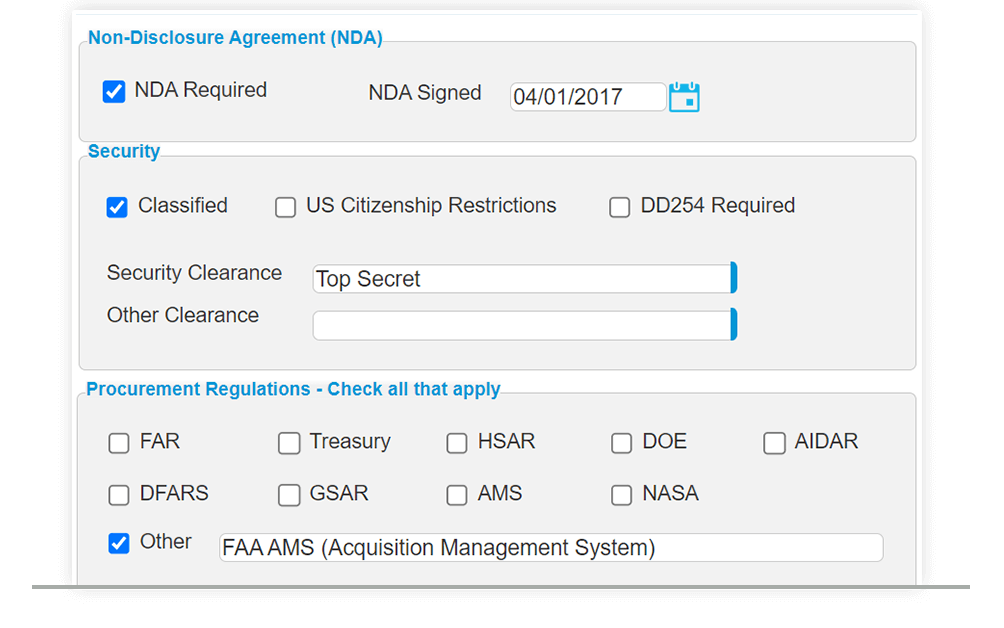The height and width of the screenshot is (628, 1004).
Task: Expand the Security Clearance dropdown
Action: 733,278
